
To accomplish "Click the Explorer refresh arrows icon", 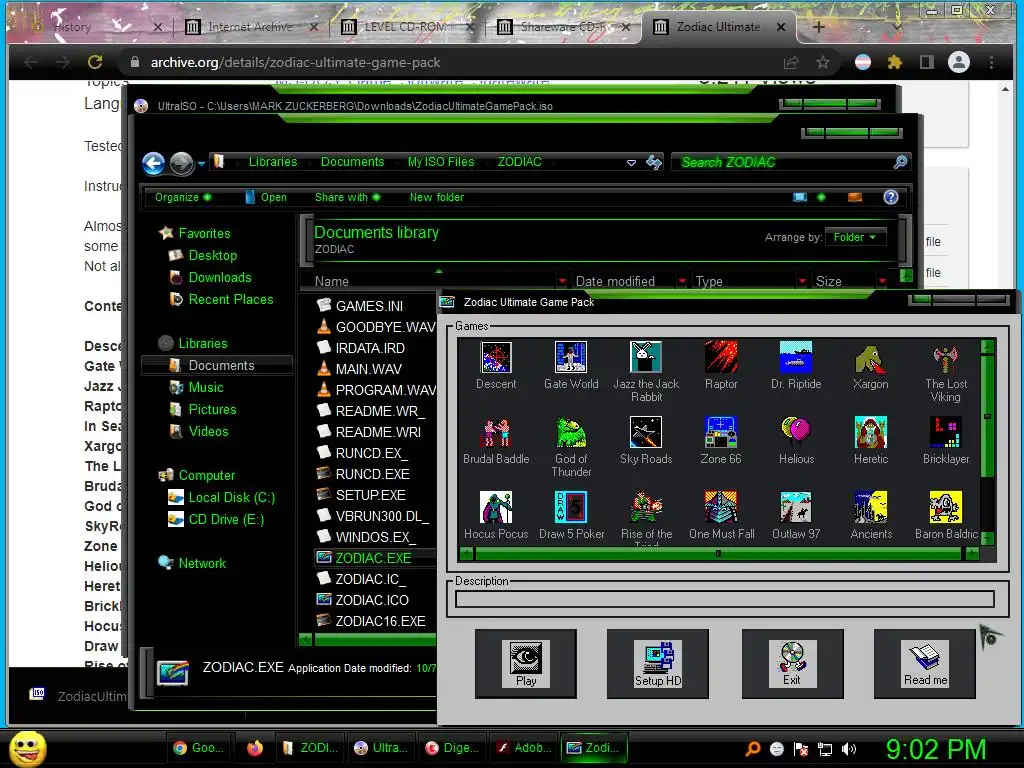I will coord(654,162).
